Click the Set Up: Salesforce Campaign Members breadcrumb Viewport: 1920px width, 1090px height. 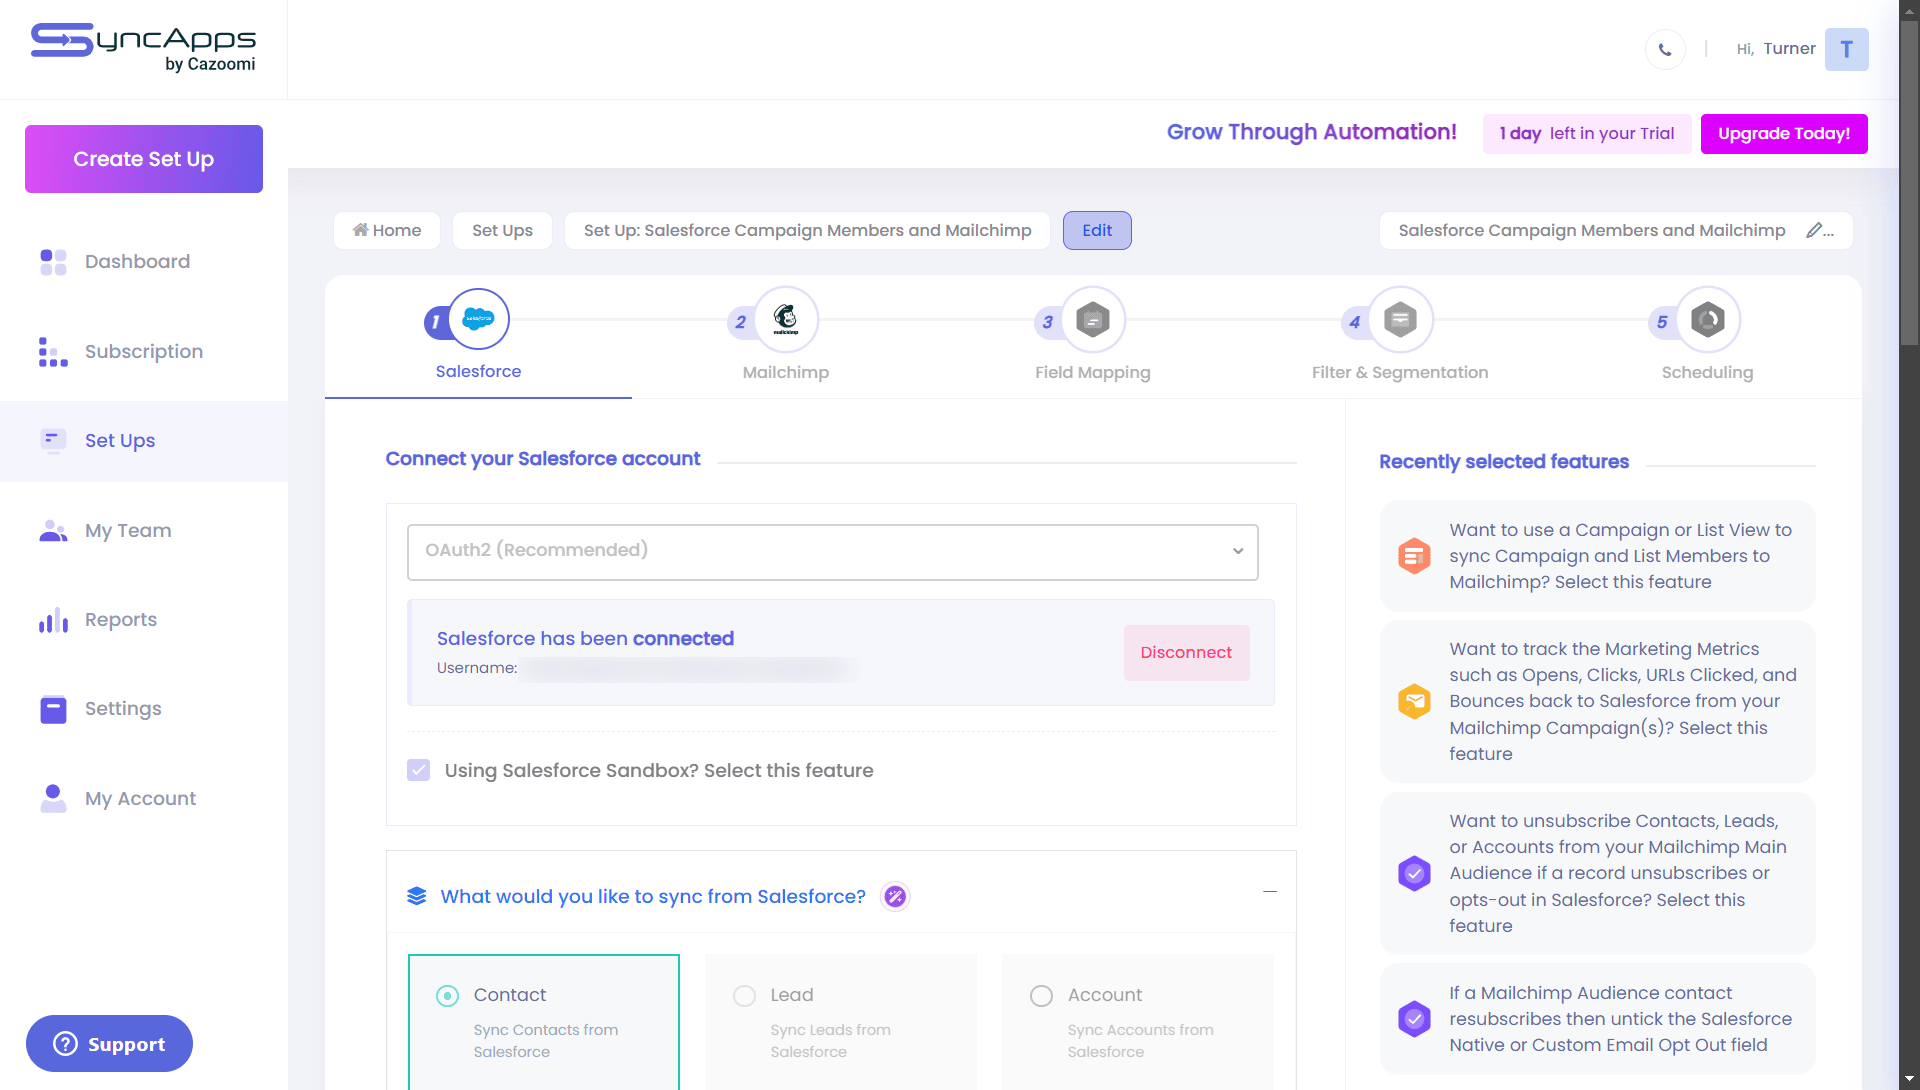[x=807, y=231]
